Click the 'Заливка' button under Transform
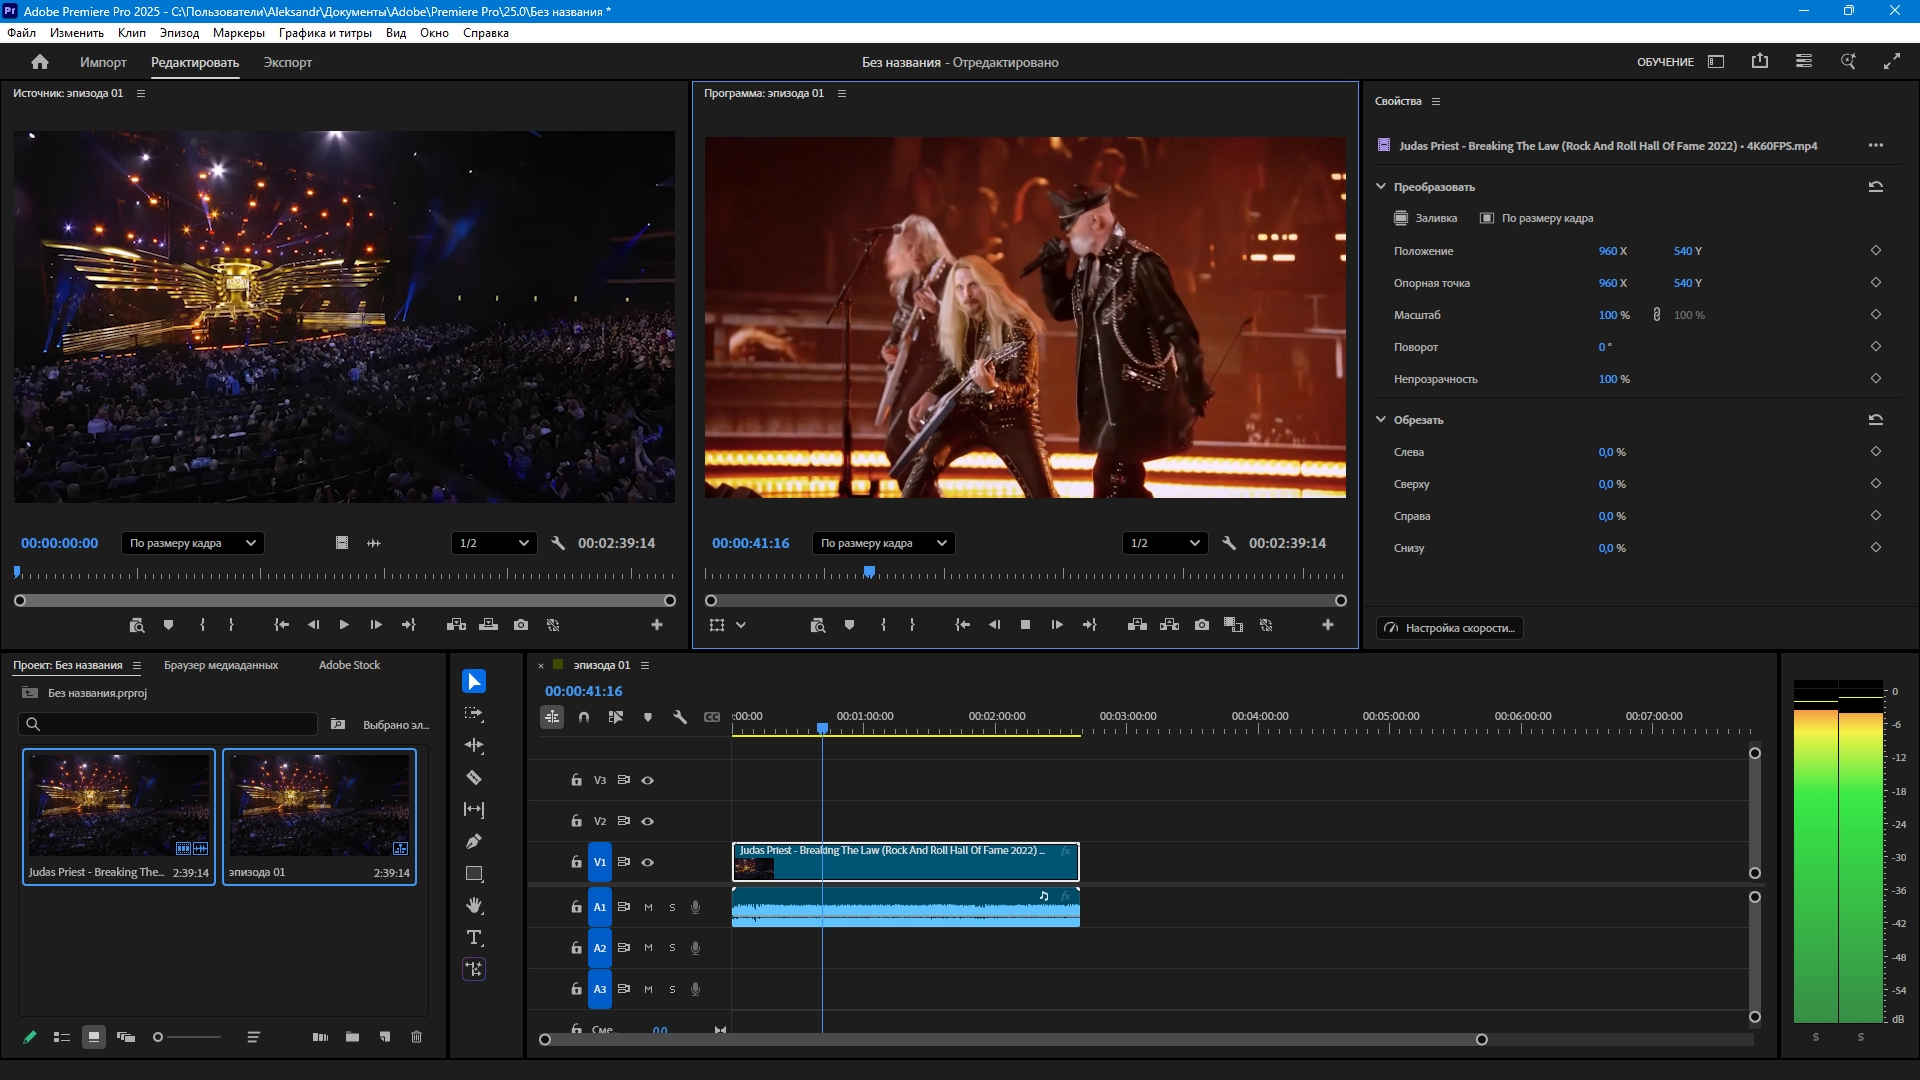This screenshot has height=1080, width=1920. (1426, 218)
